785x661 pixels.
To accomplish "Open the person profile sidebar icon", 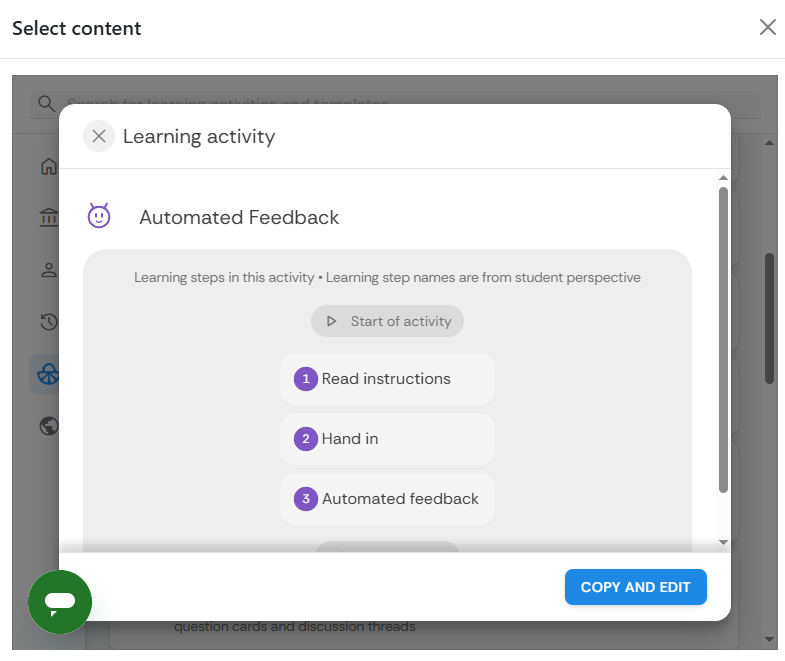I will (x=48, y=269).
